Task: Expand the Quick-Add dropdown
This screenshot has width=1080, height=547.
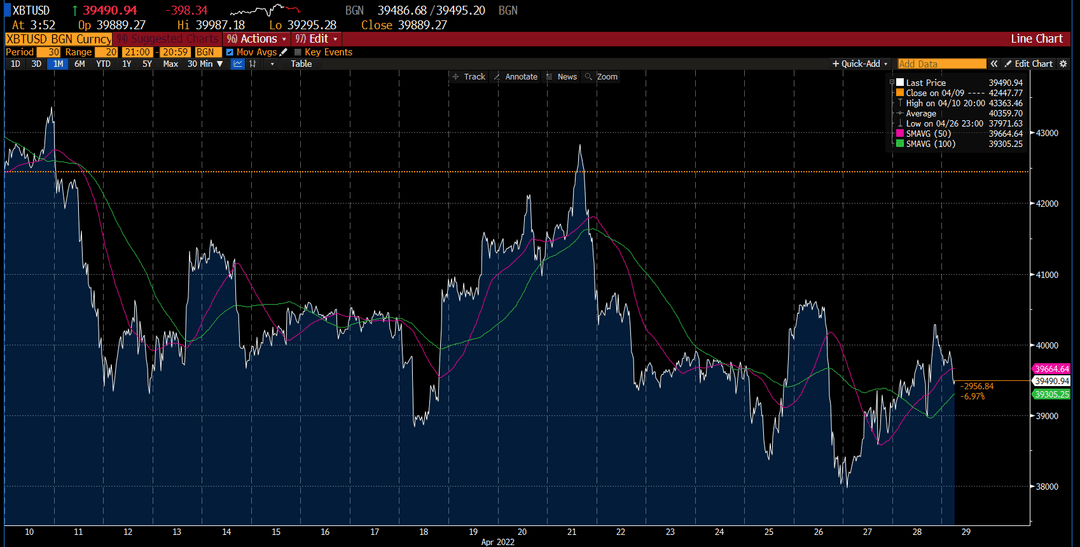Action: (x=860, y=63)
